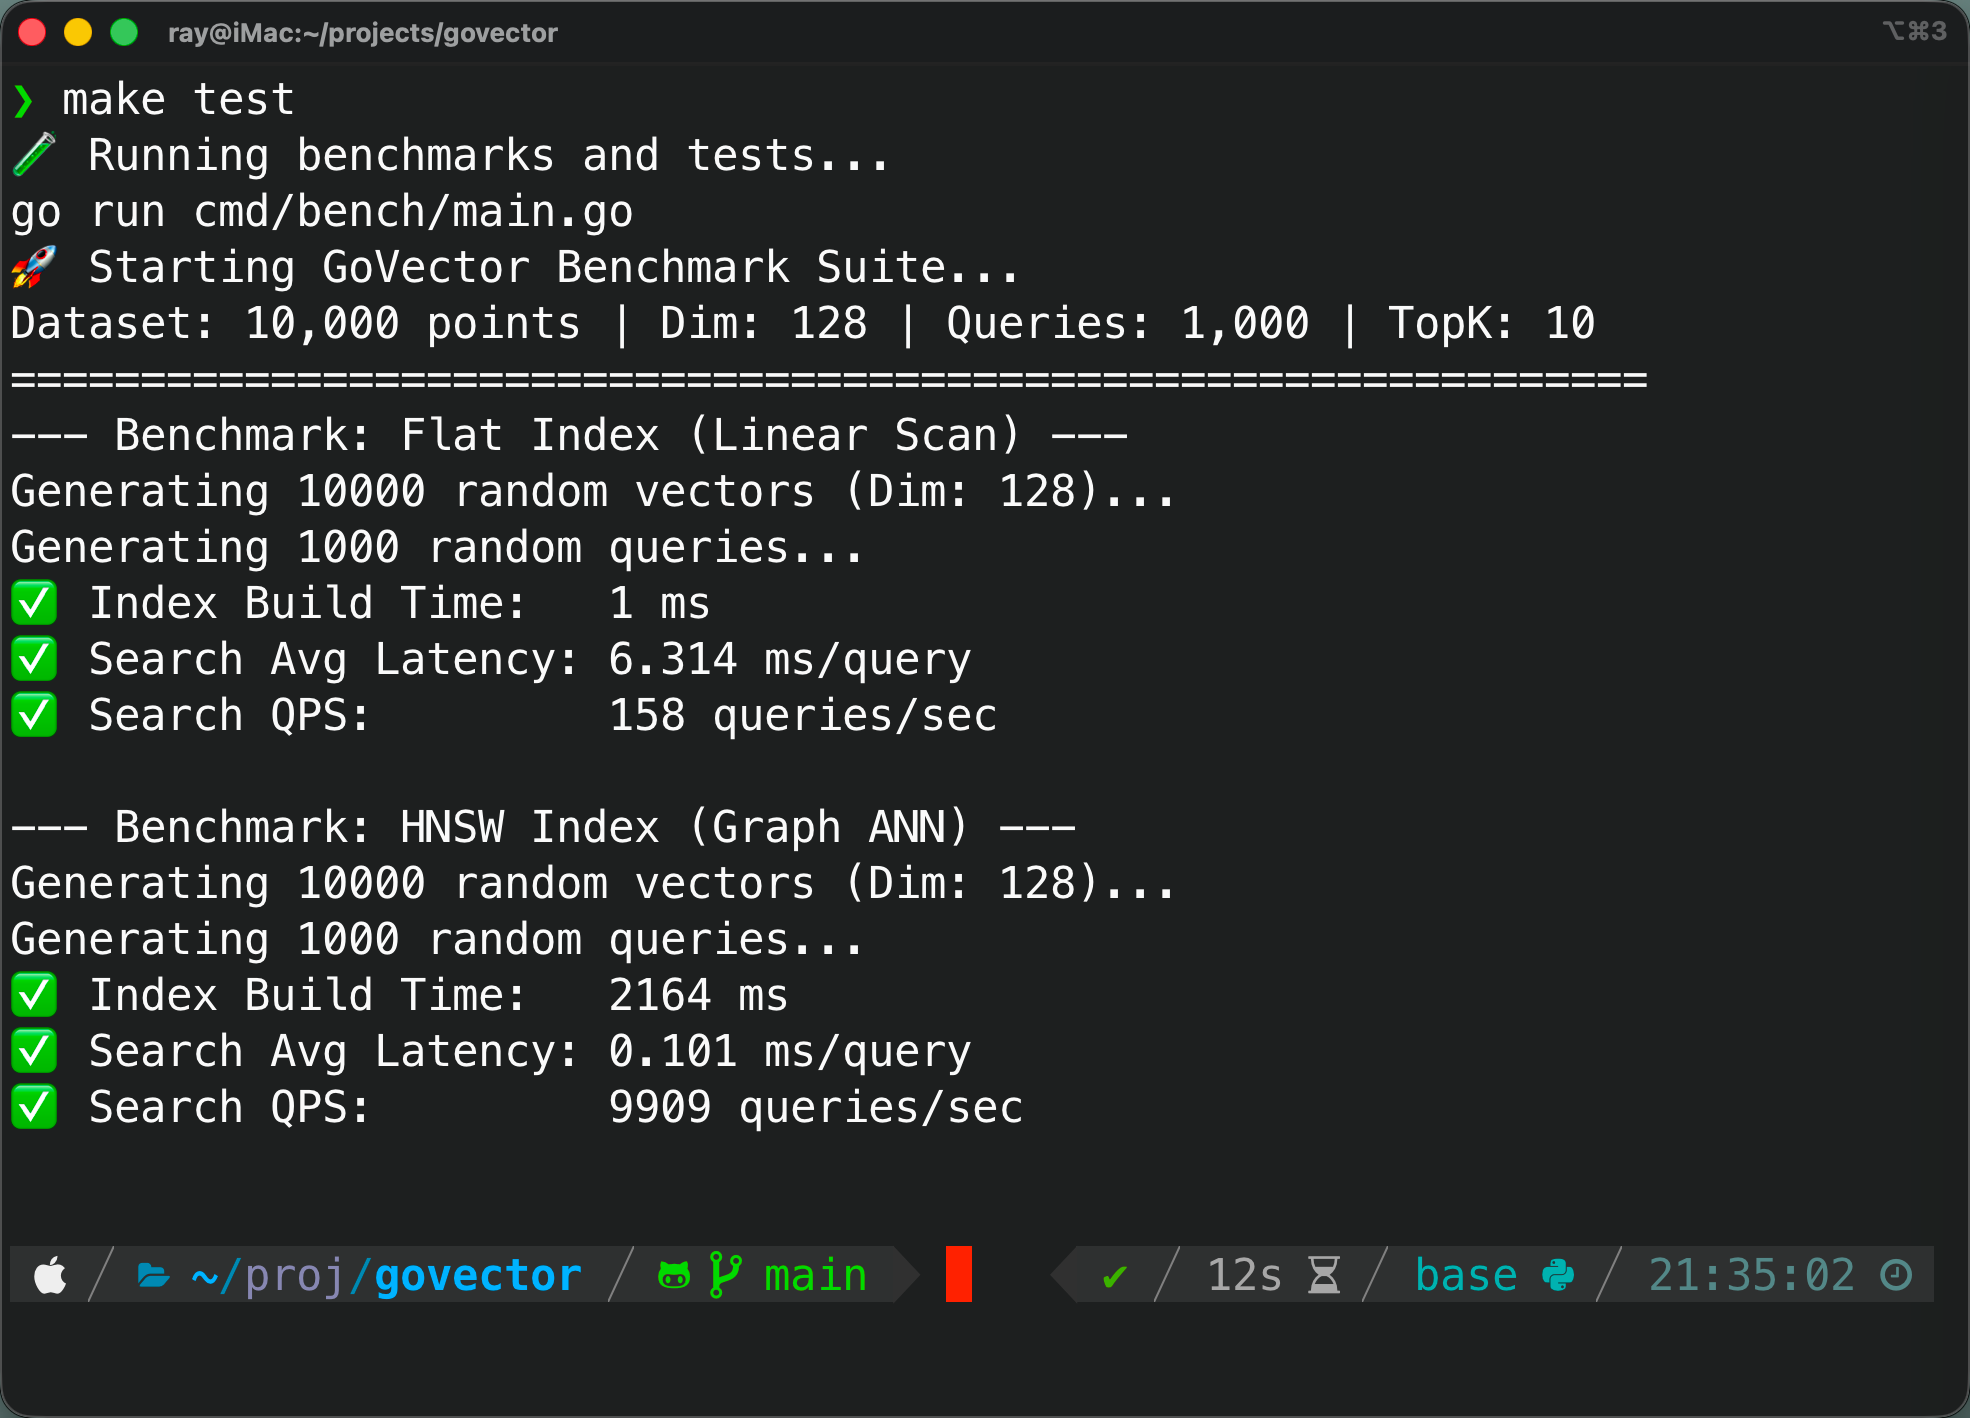Click the test tube emoji before Running benchmarks

point(35,154)
